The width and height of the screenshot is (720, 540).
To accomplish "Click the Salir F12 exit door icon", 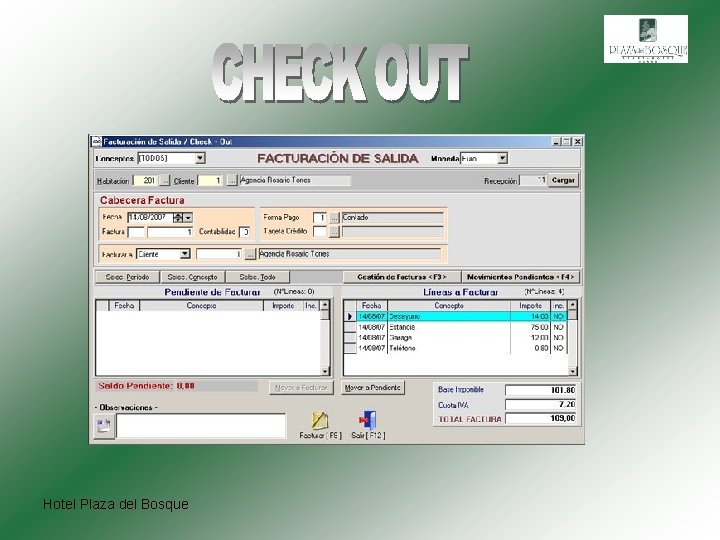I will click(368, 420).
